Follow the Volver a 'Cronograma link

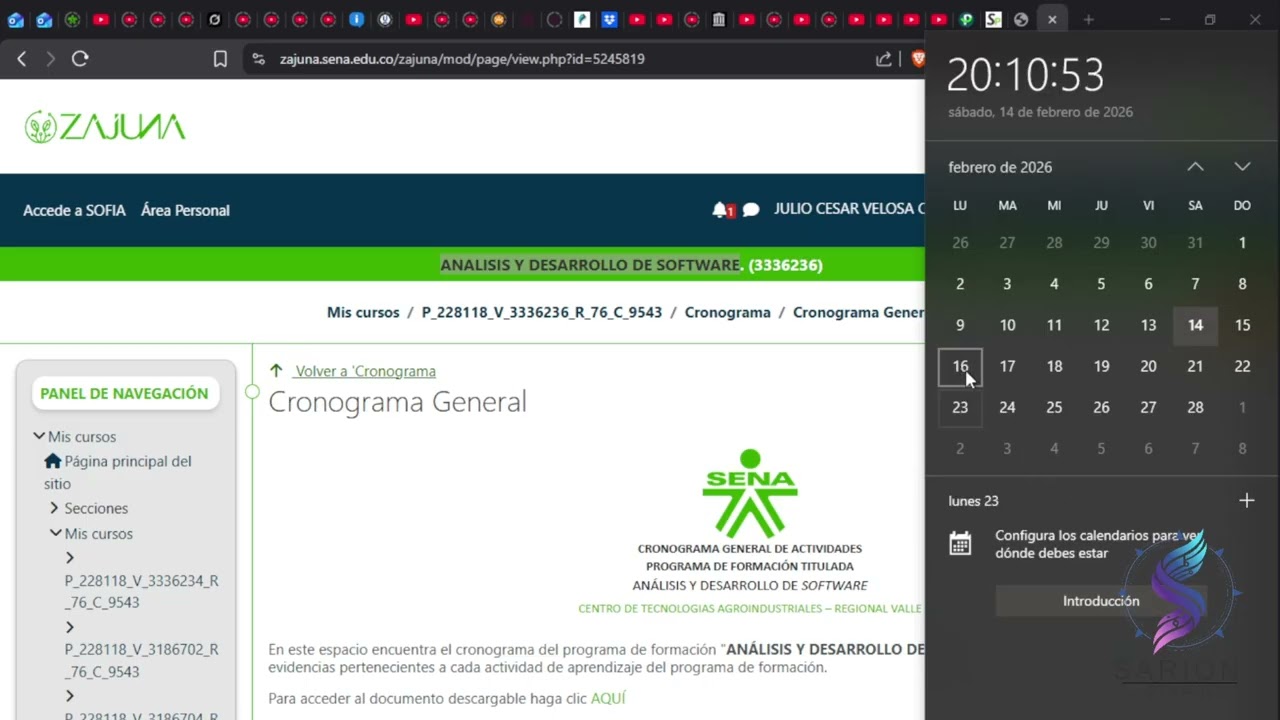tap(365, 371)
